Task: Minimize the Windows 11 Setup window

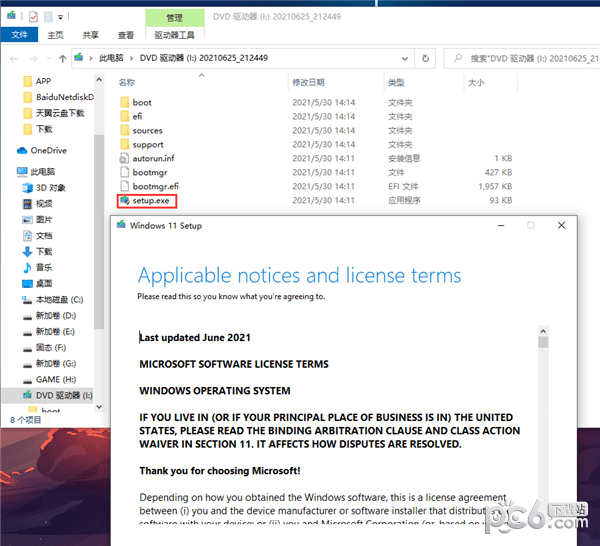Action: click(501, 225)
